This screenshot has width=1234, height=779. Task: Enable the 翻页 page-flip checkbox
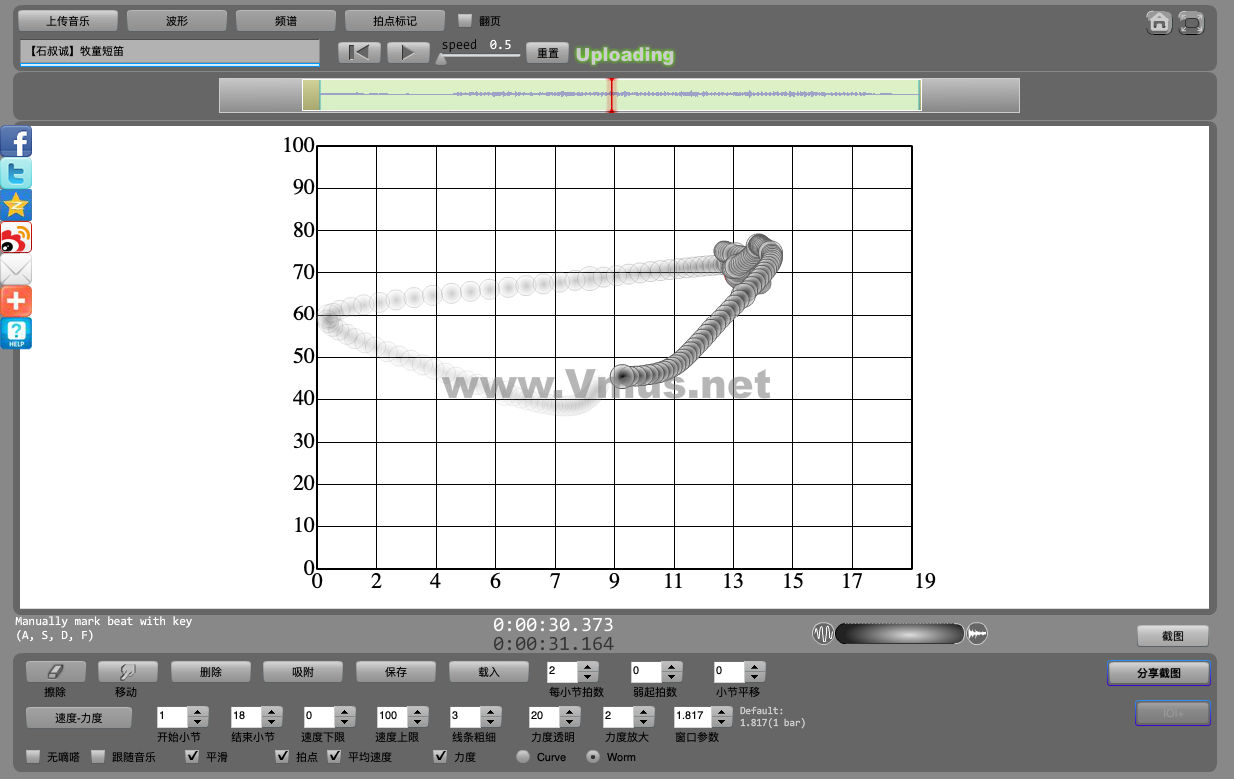pos(465,20)
